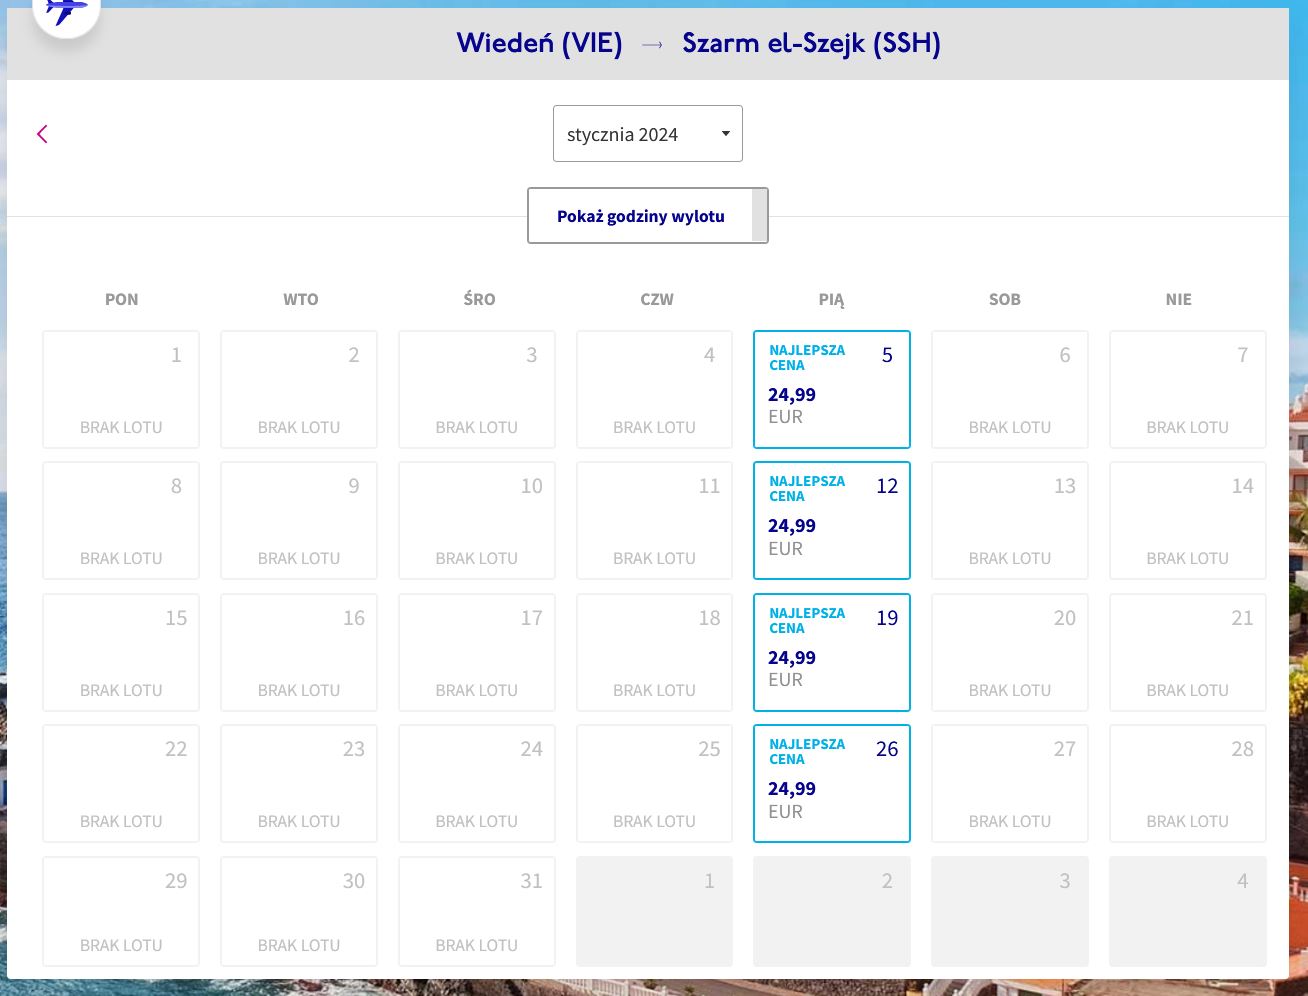Click Wiedeń (VIE) origin heading
Image resolution: width=1308 pixels, height=996 pixels.
[539, 43]
